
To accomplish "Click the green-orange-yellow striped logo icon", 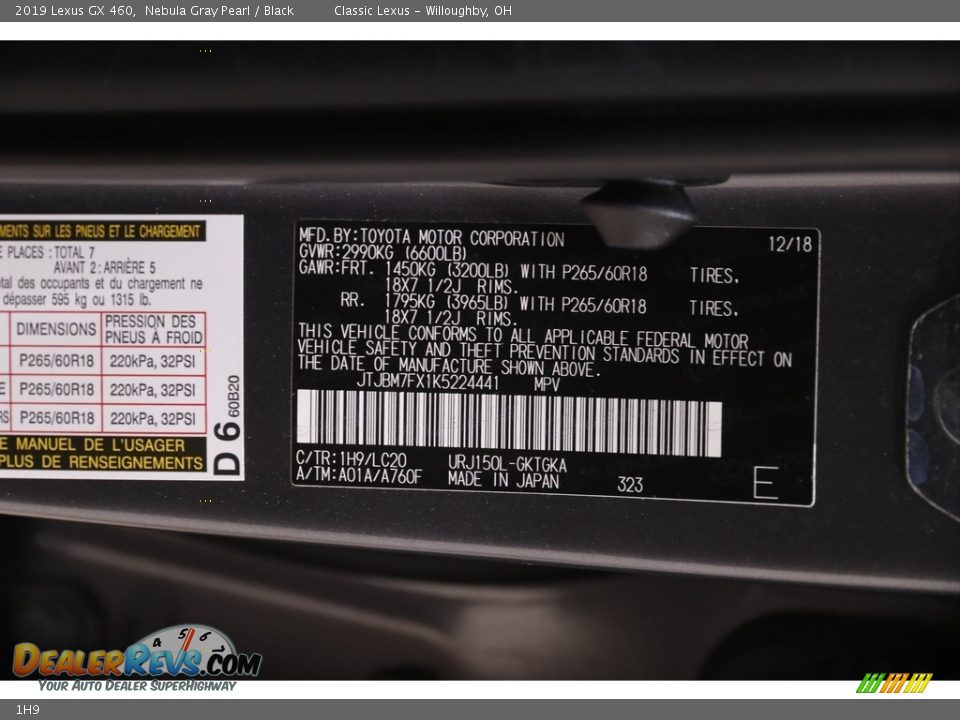I will pos(894,683).
